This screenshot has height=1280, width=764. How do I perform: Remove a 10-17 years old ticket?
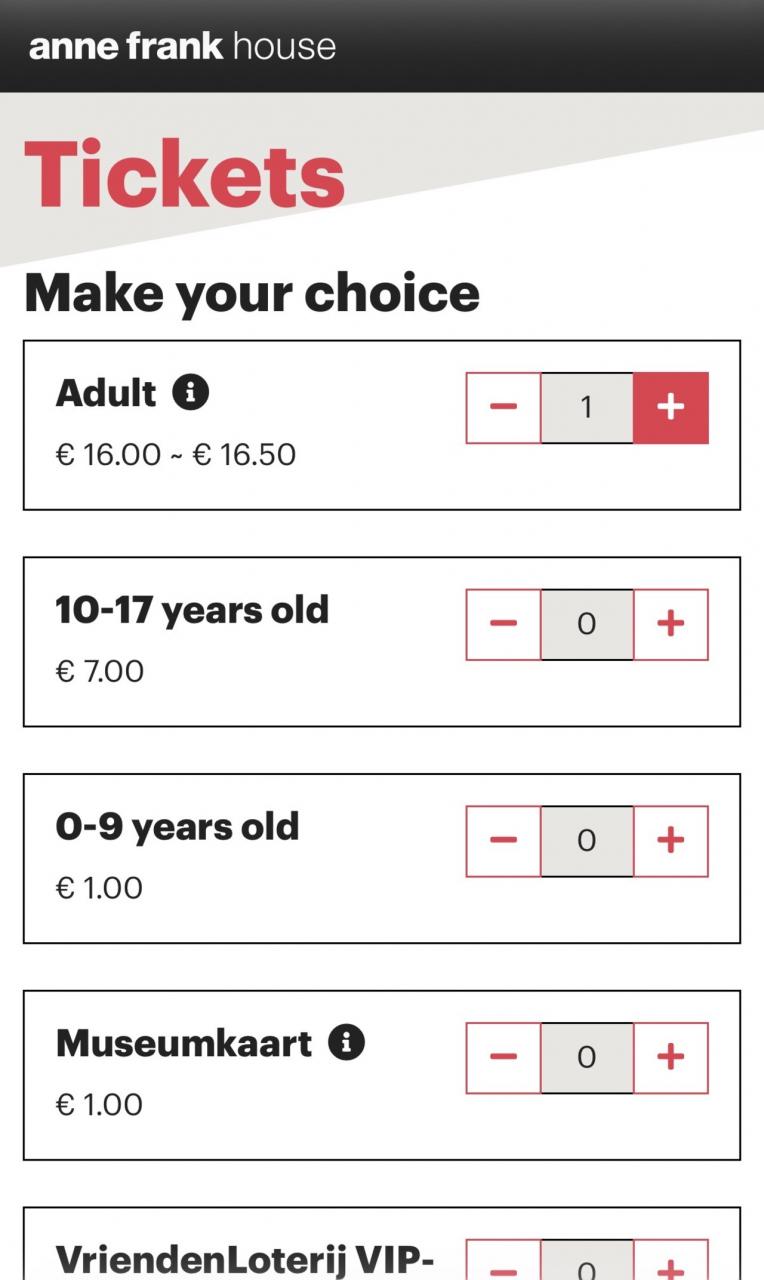[503, 624]
